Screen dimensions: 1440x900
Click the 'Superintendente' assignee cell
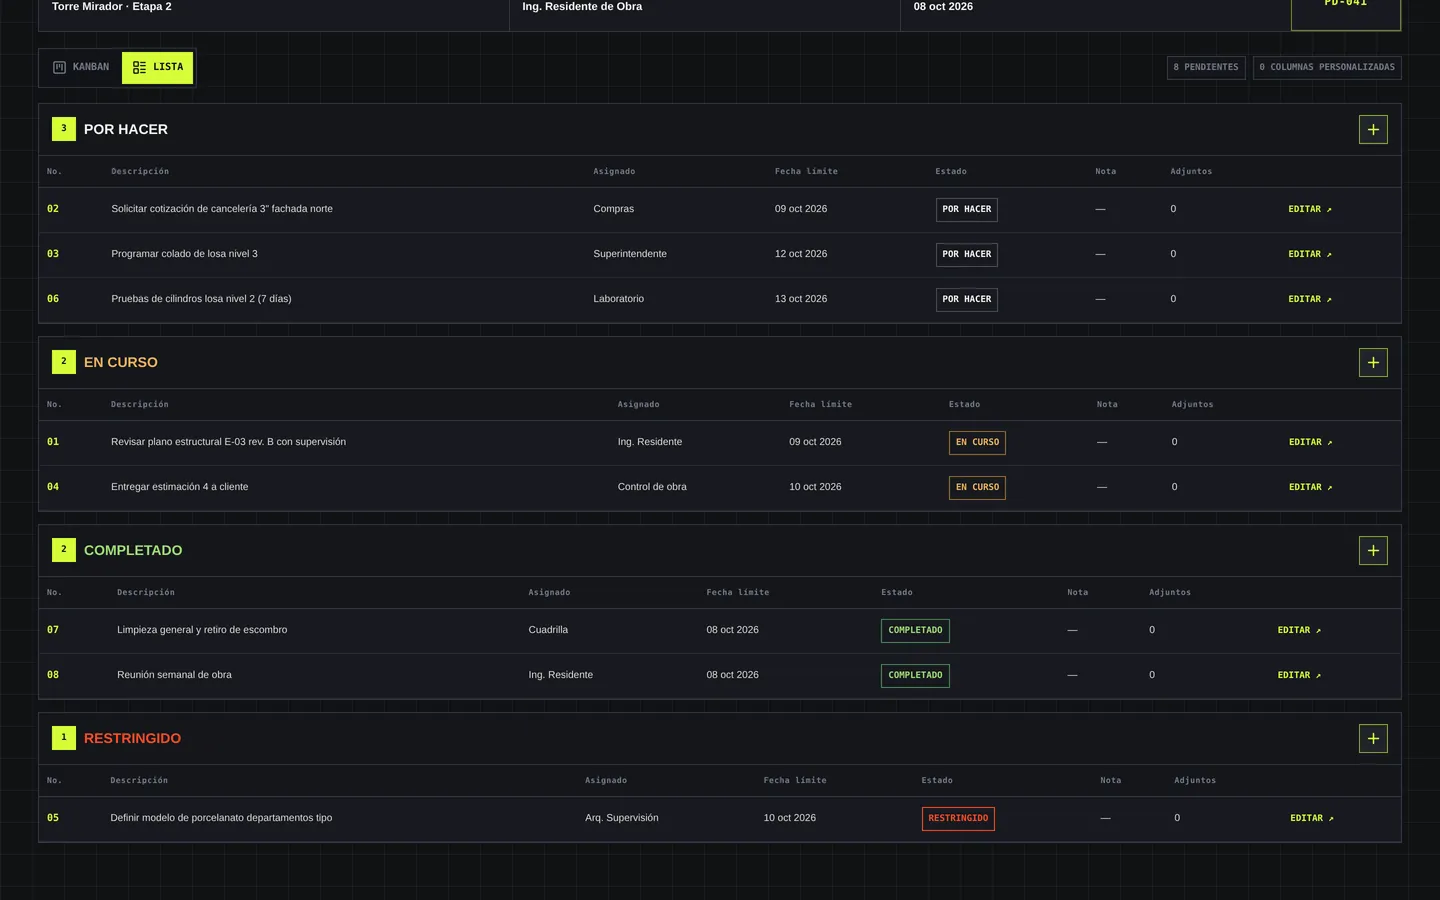630,254
